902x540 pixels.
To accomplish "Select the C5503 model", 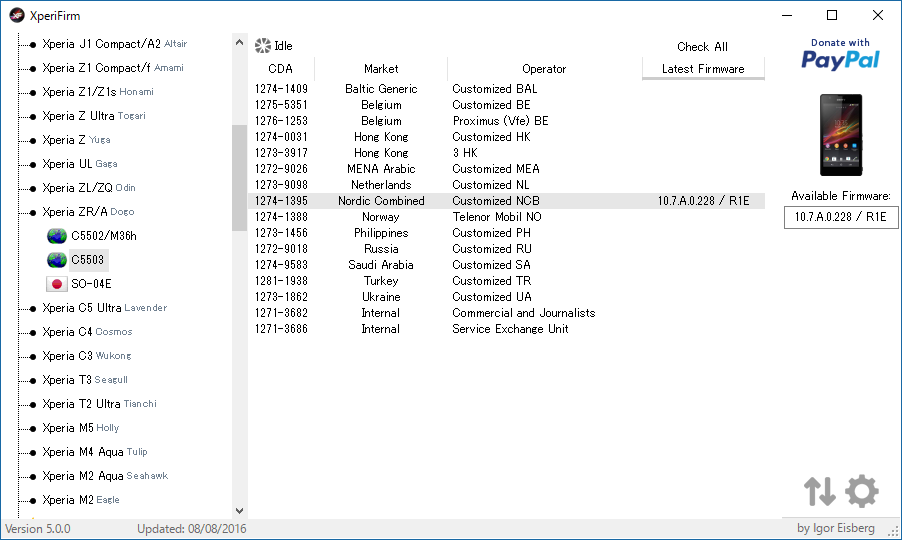I will pos(88,260).
